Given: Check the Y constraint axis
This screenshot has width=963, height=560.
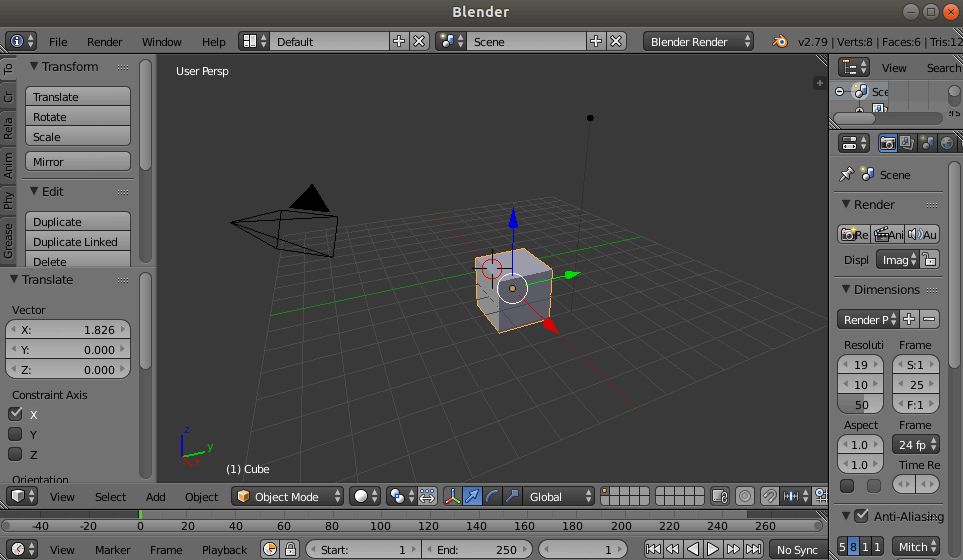Looking at the screenshot, I should click(x=15, y=434).
